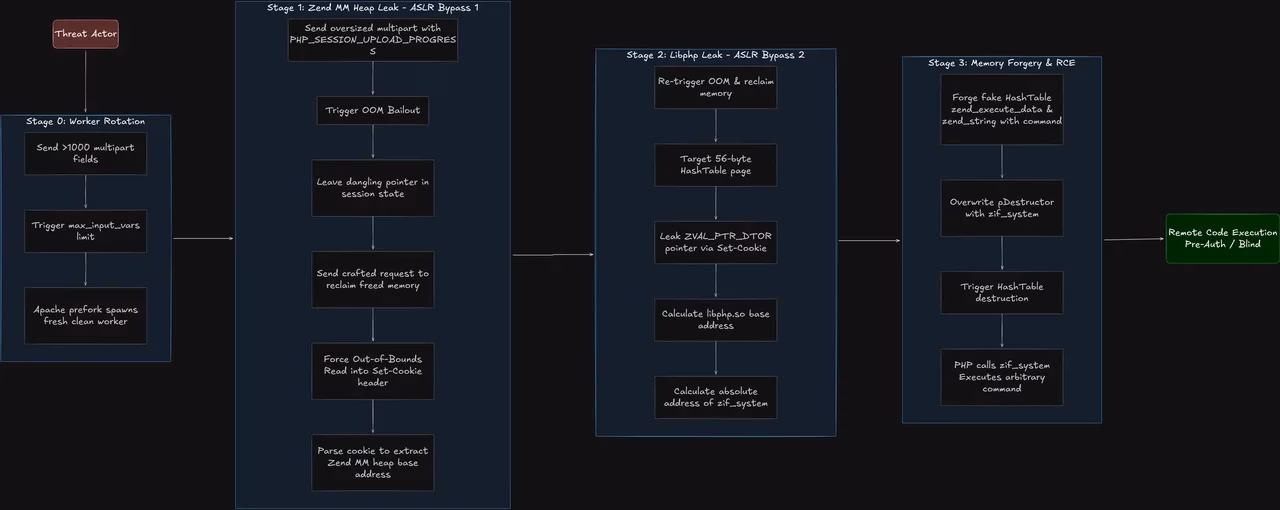Click 'Apache prefork spawns fresh clean worker' box
The width and height of the screenshot is (1280, 510).
85,315
